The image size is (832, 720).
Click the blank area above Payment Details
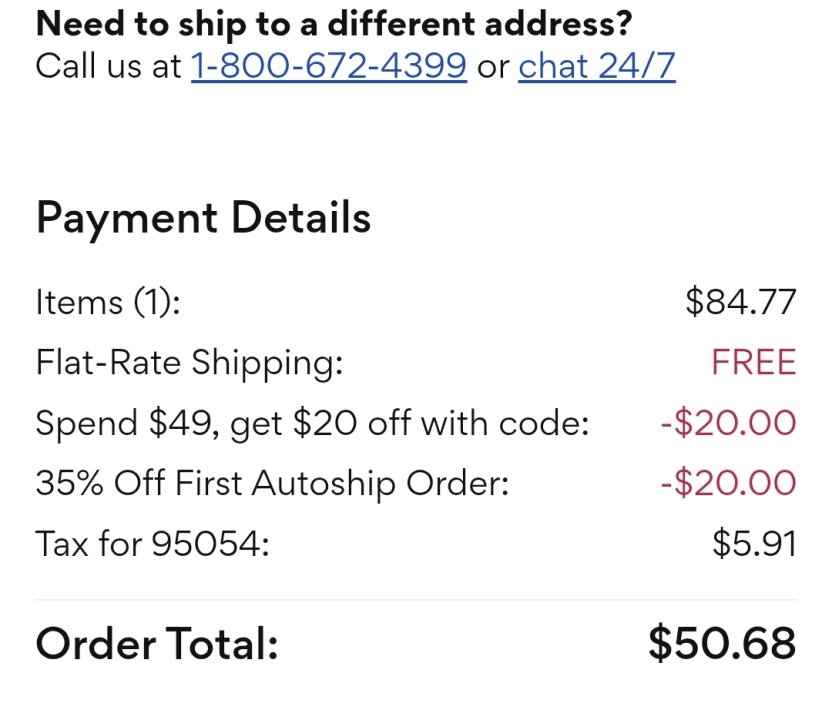pyautogui.click(x=415, y=140)
